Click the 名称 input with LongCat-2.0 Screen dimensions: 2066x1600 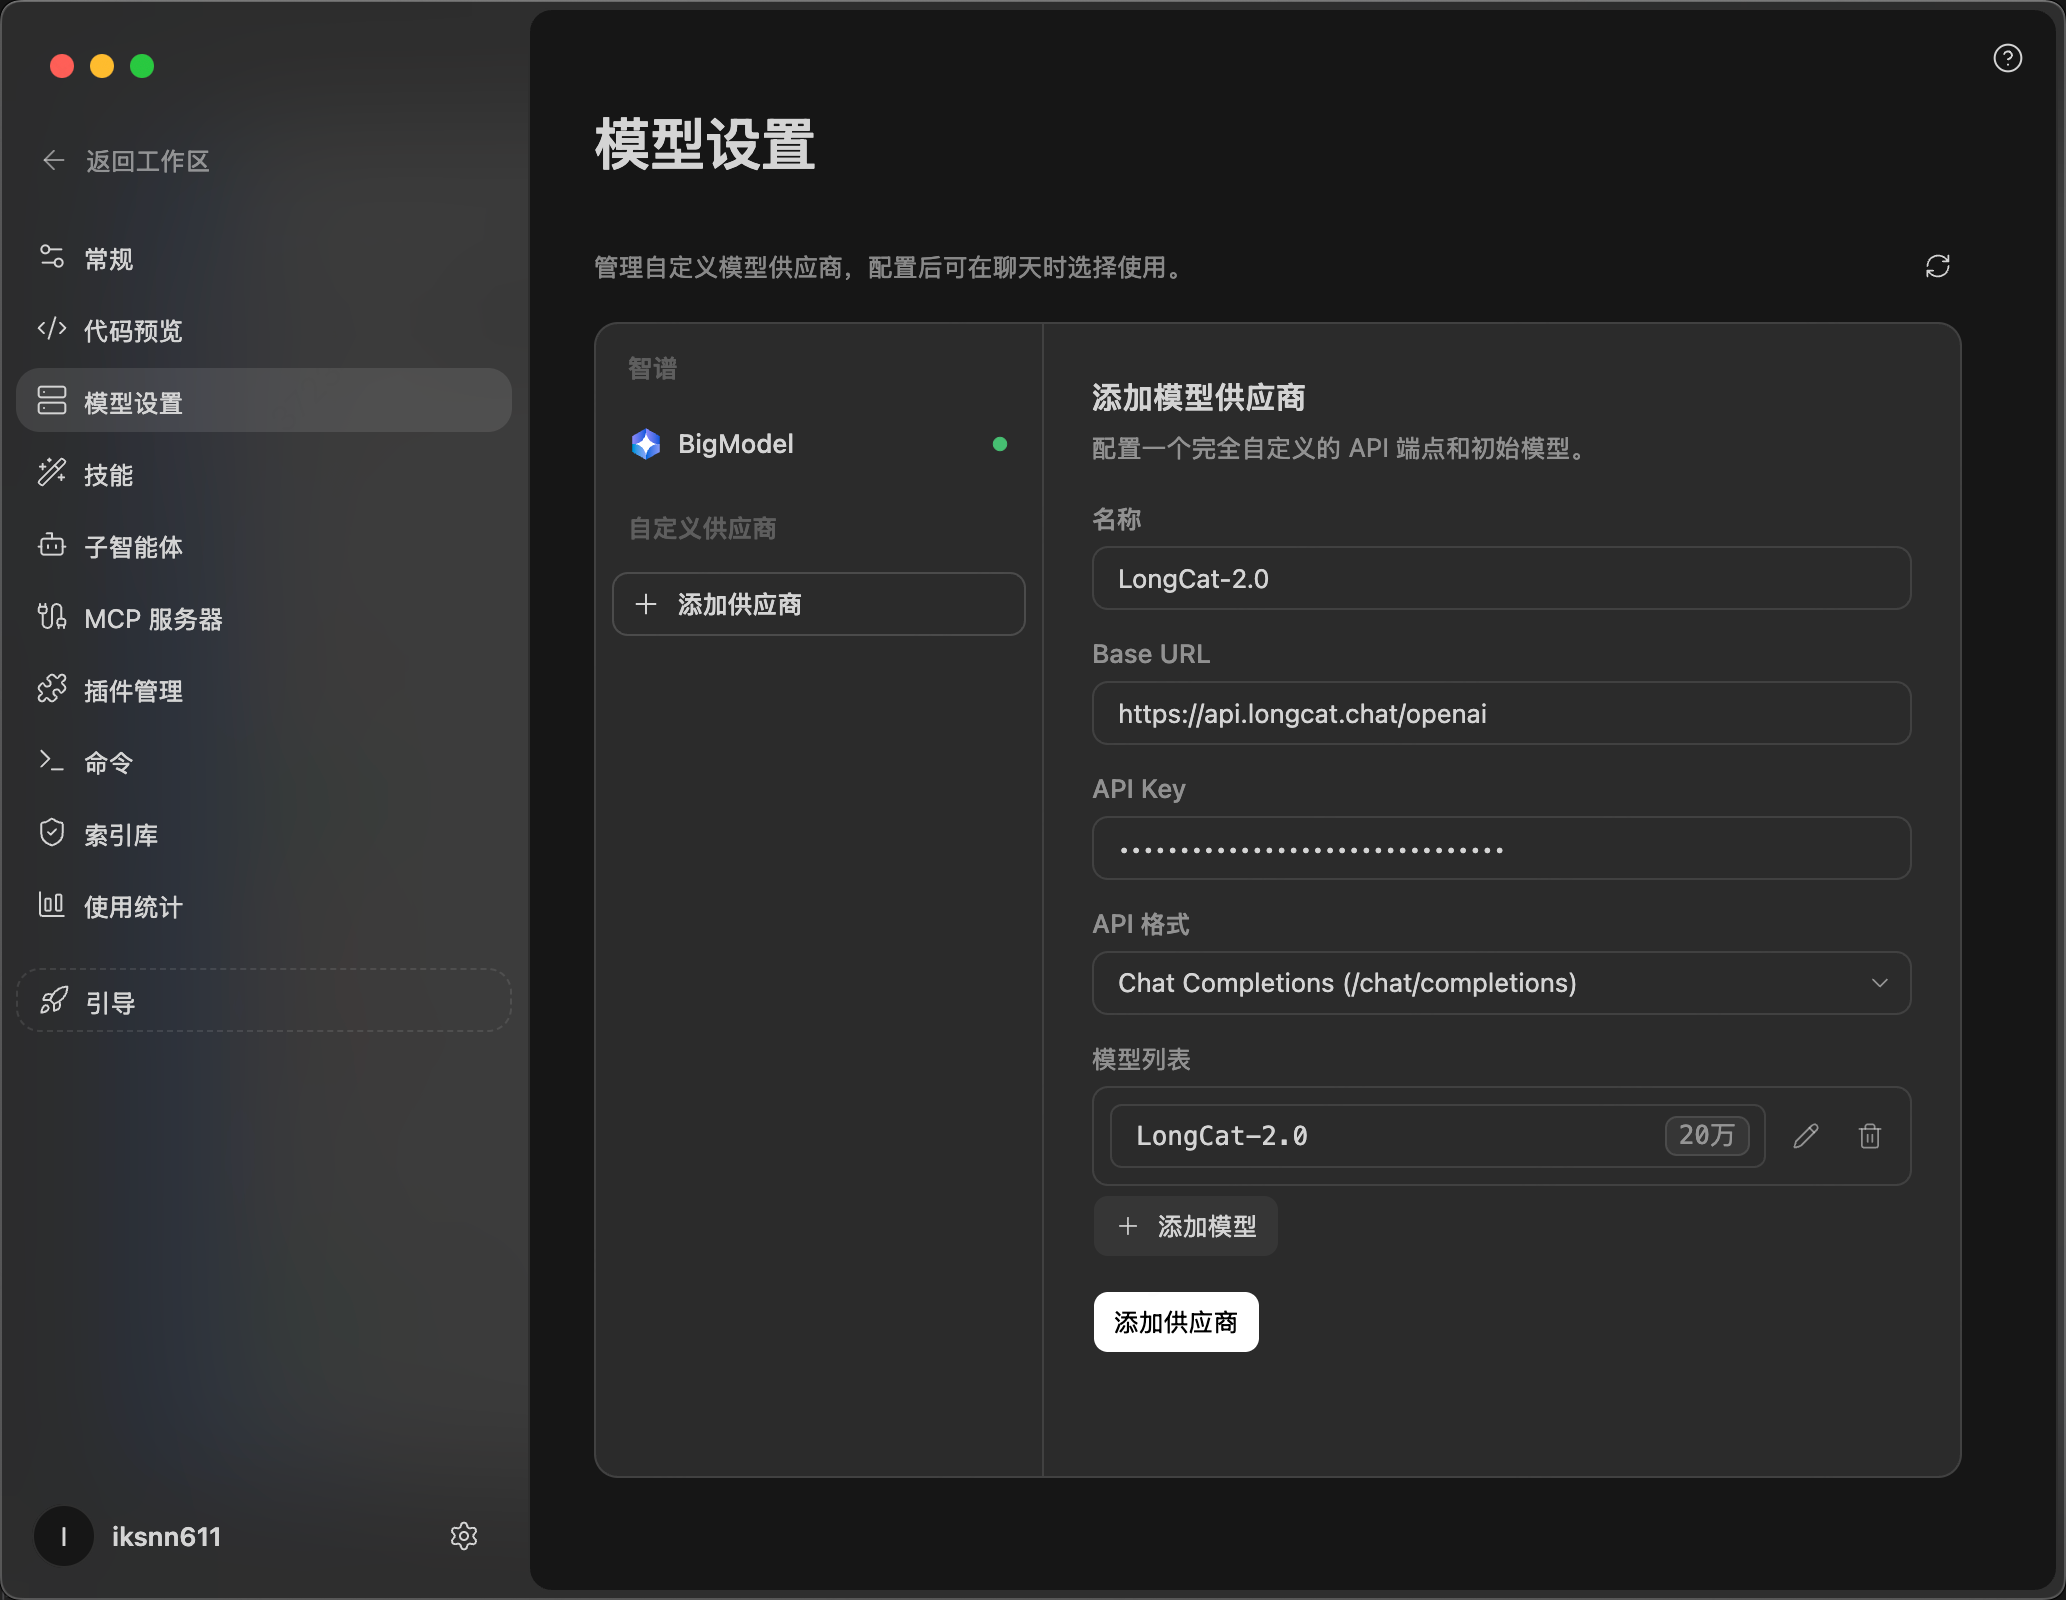coord(1501,578)
